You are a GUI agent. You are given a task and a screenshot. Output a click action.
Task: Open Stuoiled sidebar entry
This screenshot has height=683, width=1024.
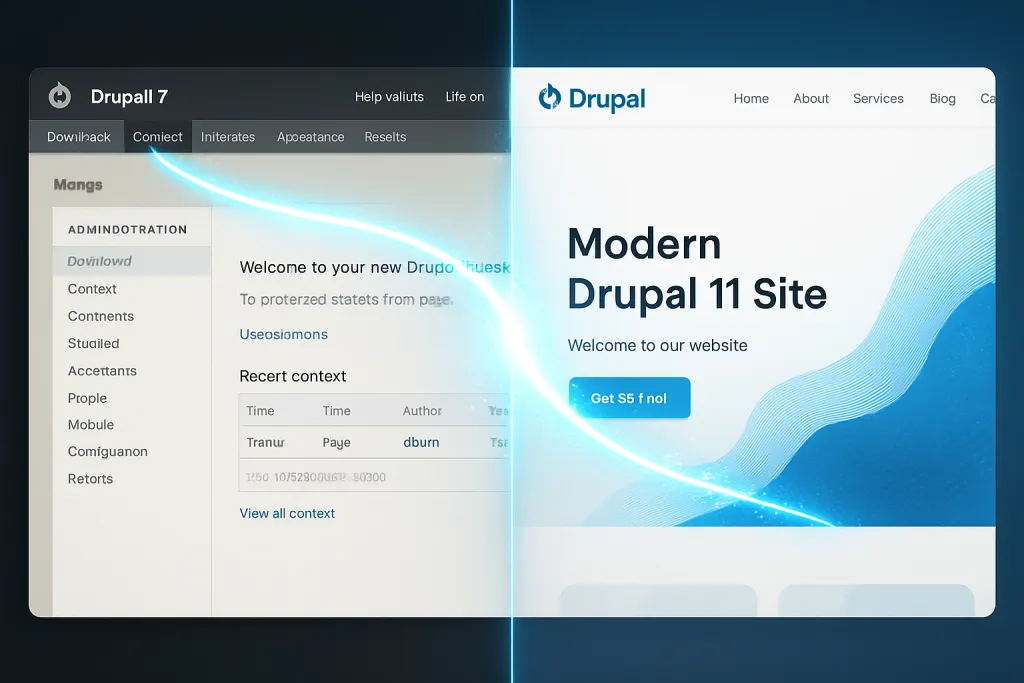tap(93, 343)
